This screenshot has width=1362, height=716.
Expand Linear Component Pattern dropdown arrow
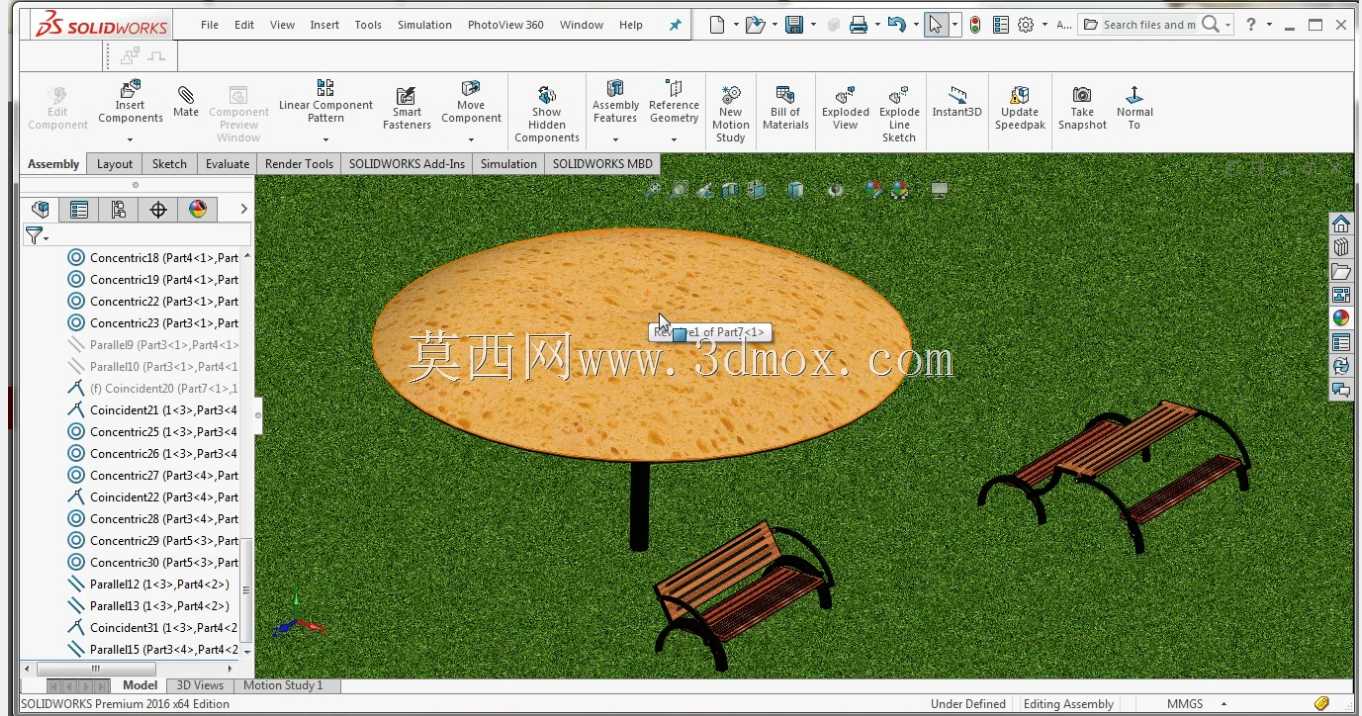[325, 140]
